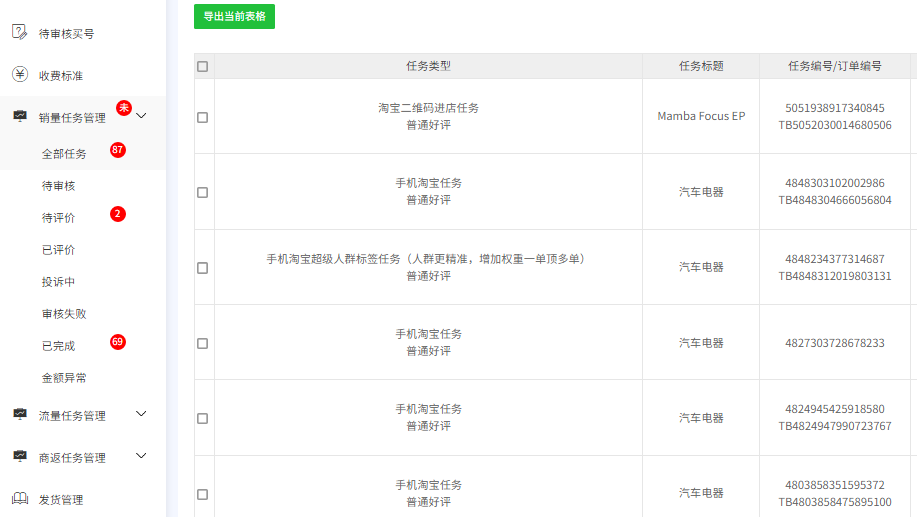Click the 发货管理 book icon
This screenshot has width=917, height=517.
19,499
